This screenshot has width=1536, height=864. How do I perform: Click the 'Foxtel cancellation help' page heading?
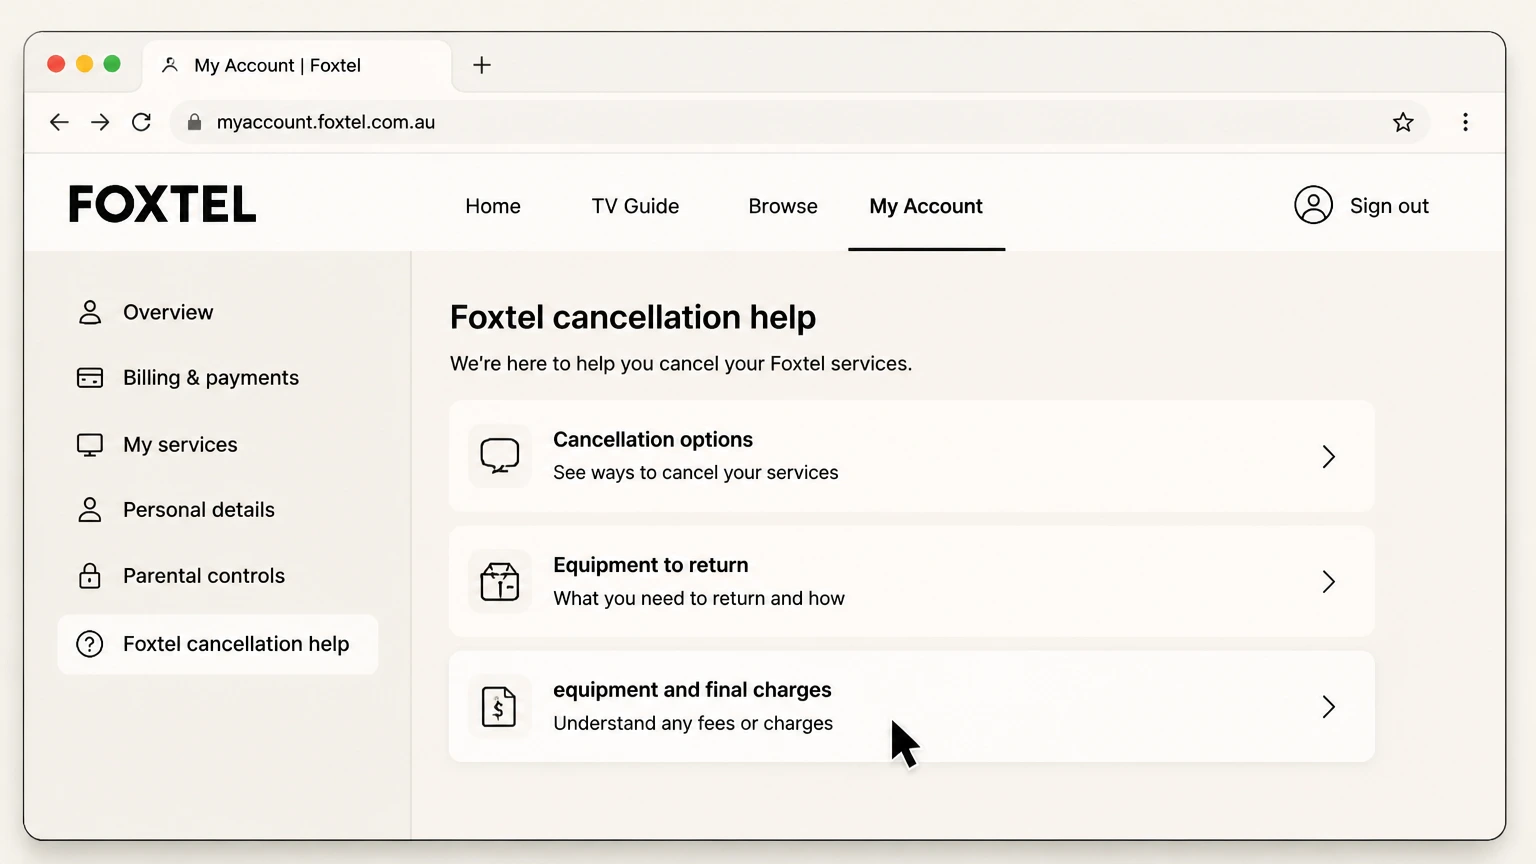(x=633, y=317)
